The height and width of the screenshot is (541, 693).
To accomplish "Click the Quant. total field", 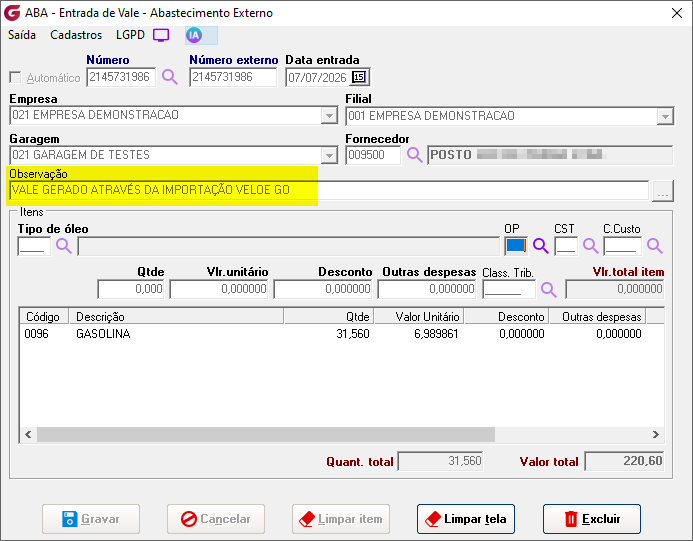I will (440, 461).
